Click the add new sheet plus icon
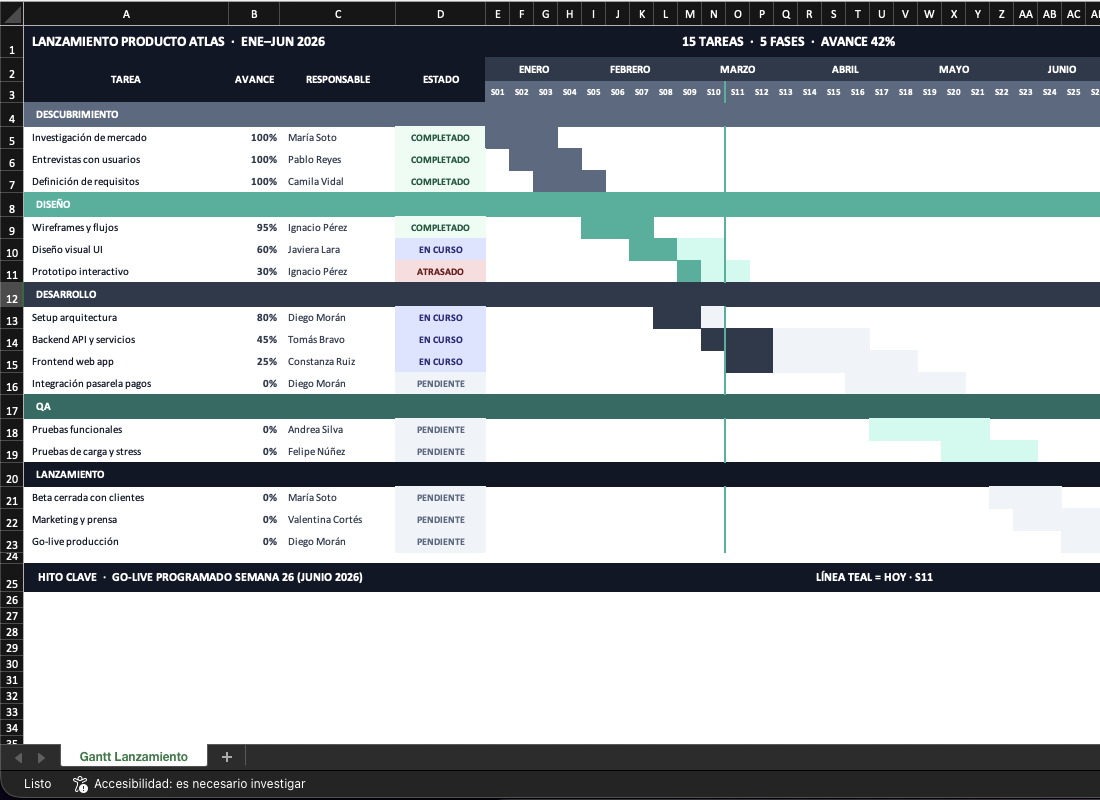 pos(227,756)
